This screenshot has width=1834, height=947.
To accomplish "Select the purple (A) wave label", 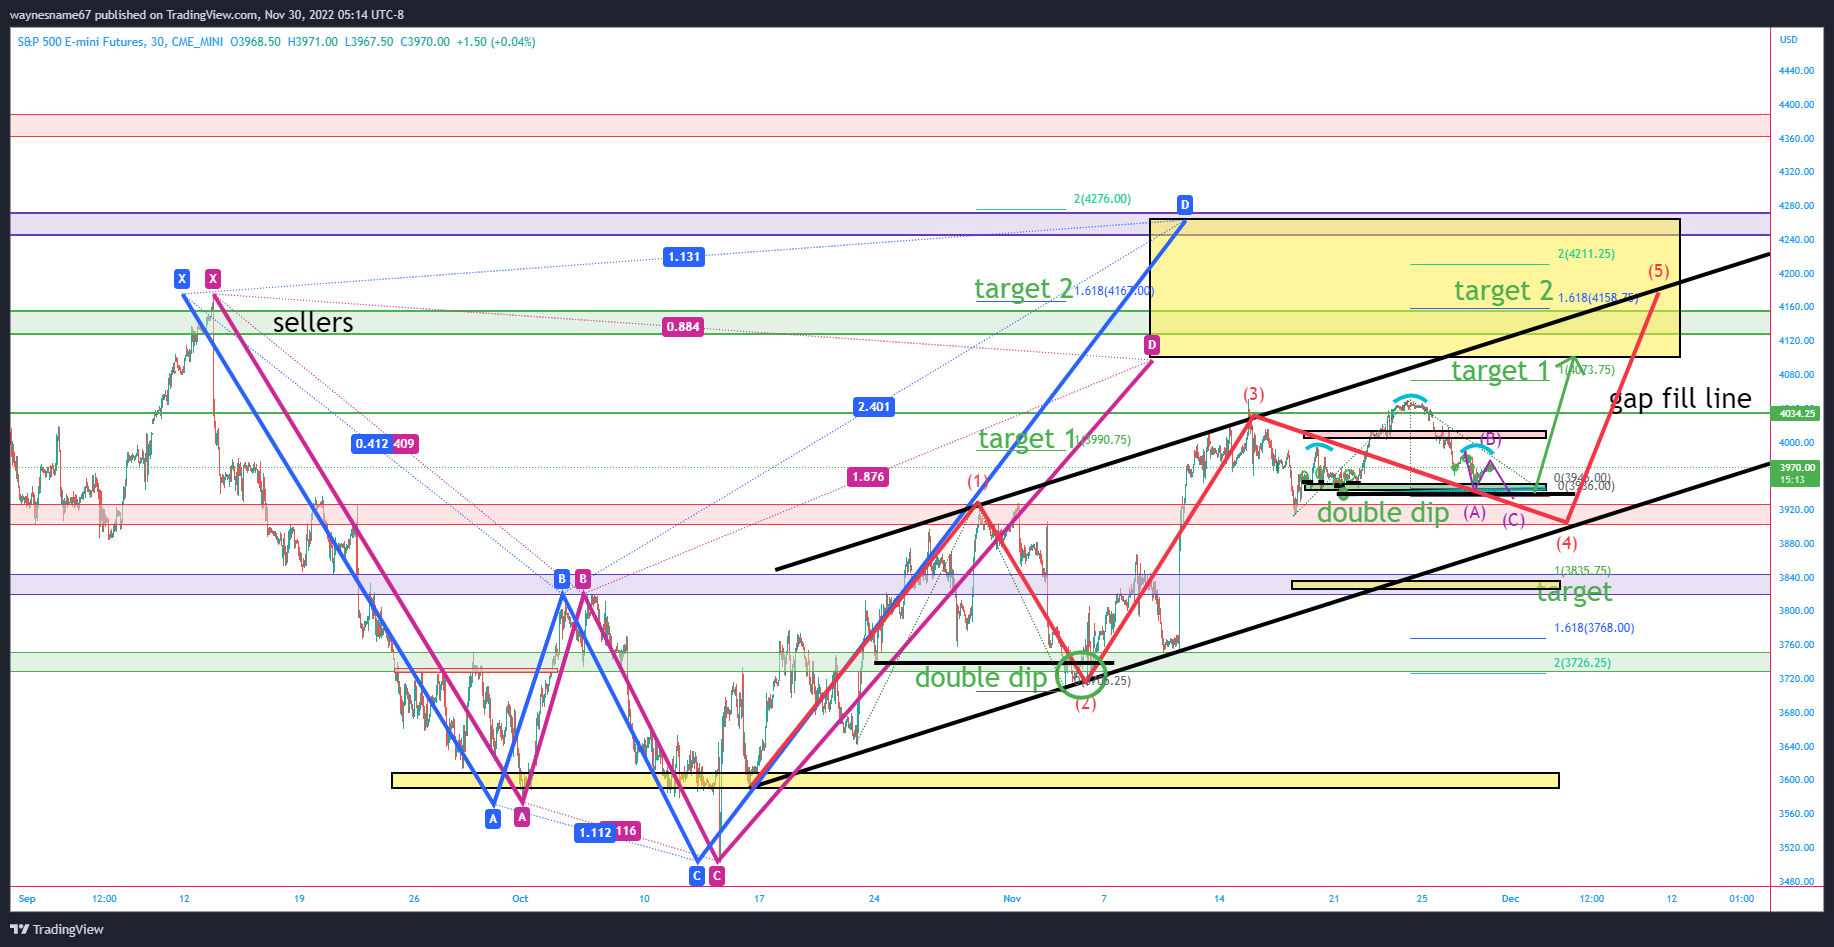I will 1475,512.
